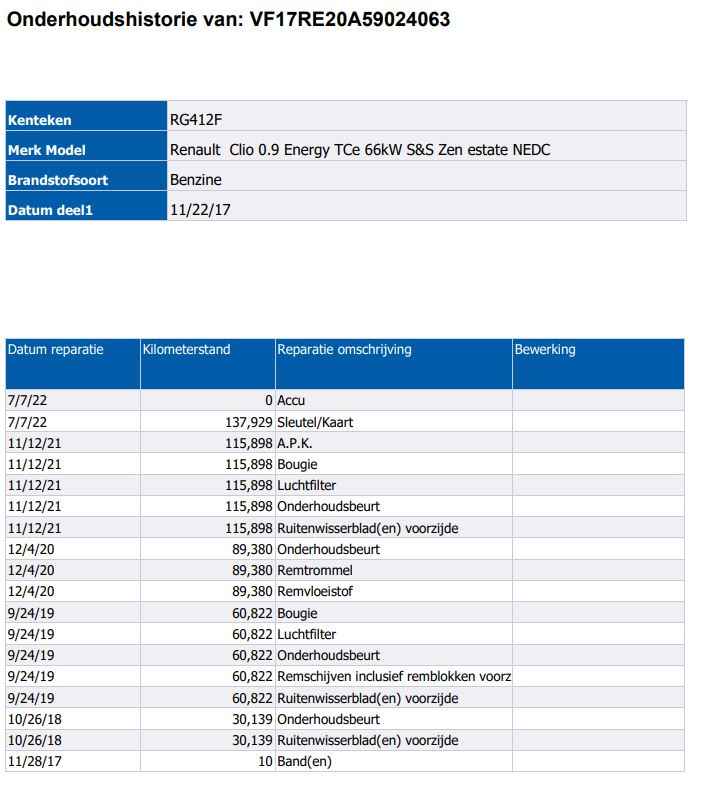Click 'Luchtfilter' in the 60,822 km row
This screenshot has height=796, width=712.
click(x=307, y=634)
